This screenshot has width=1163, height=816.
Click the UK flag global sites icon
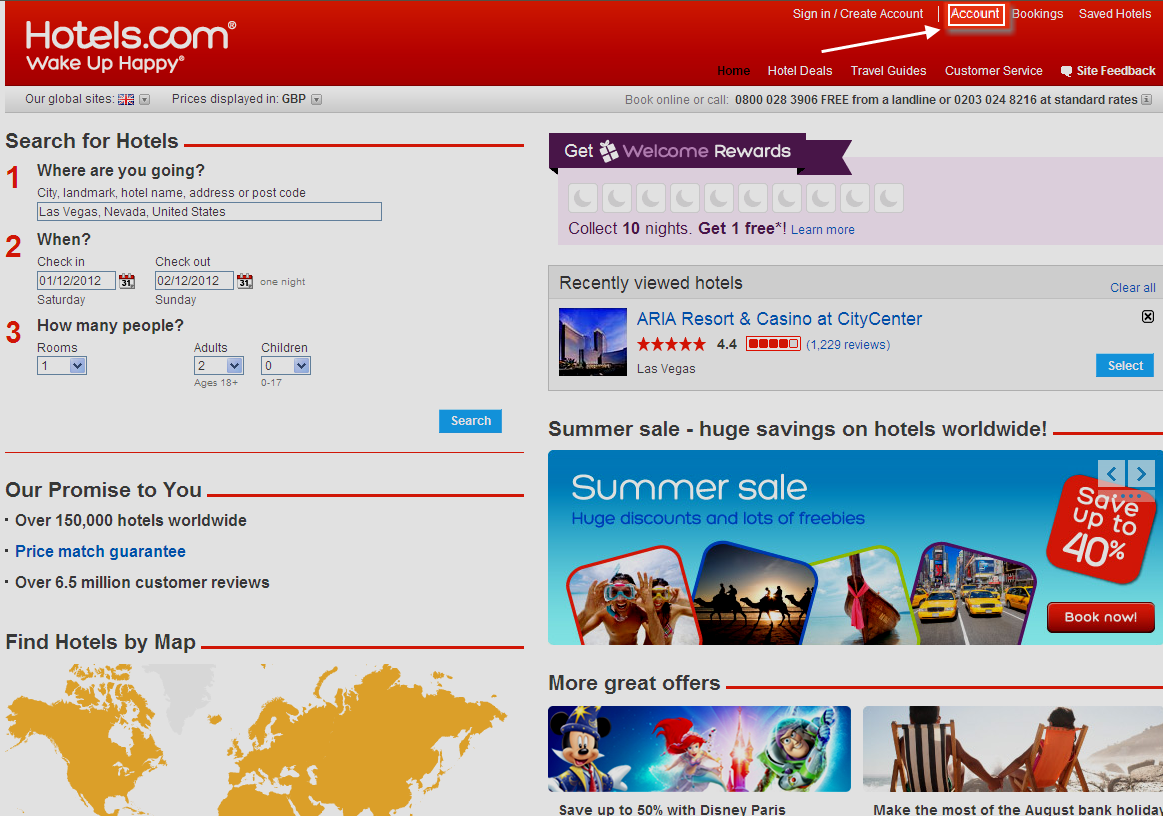pyautogui.click(x=126, y=99)
